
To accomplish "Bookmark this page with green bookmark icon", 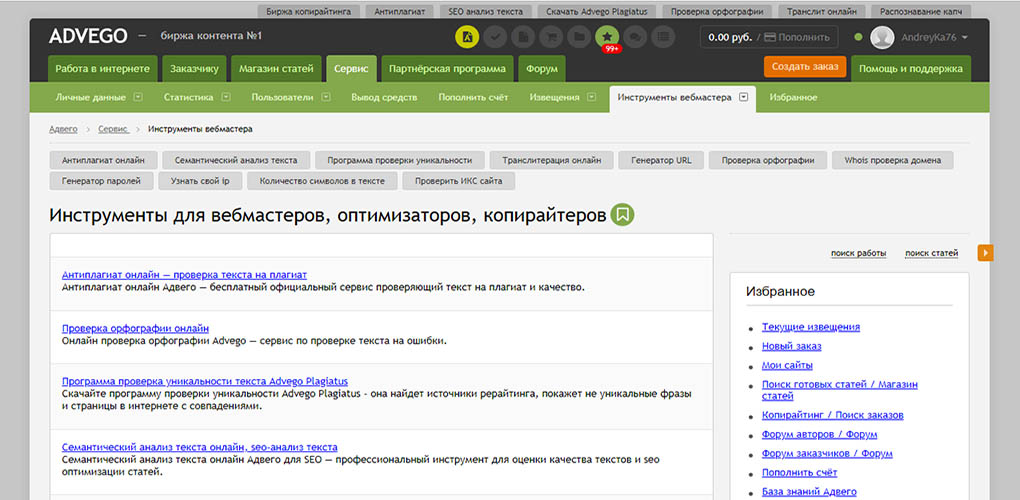I will click(x=623, y=215).
